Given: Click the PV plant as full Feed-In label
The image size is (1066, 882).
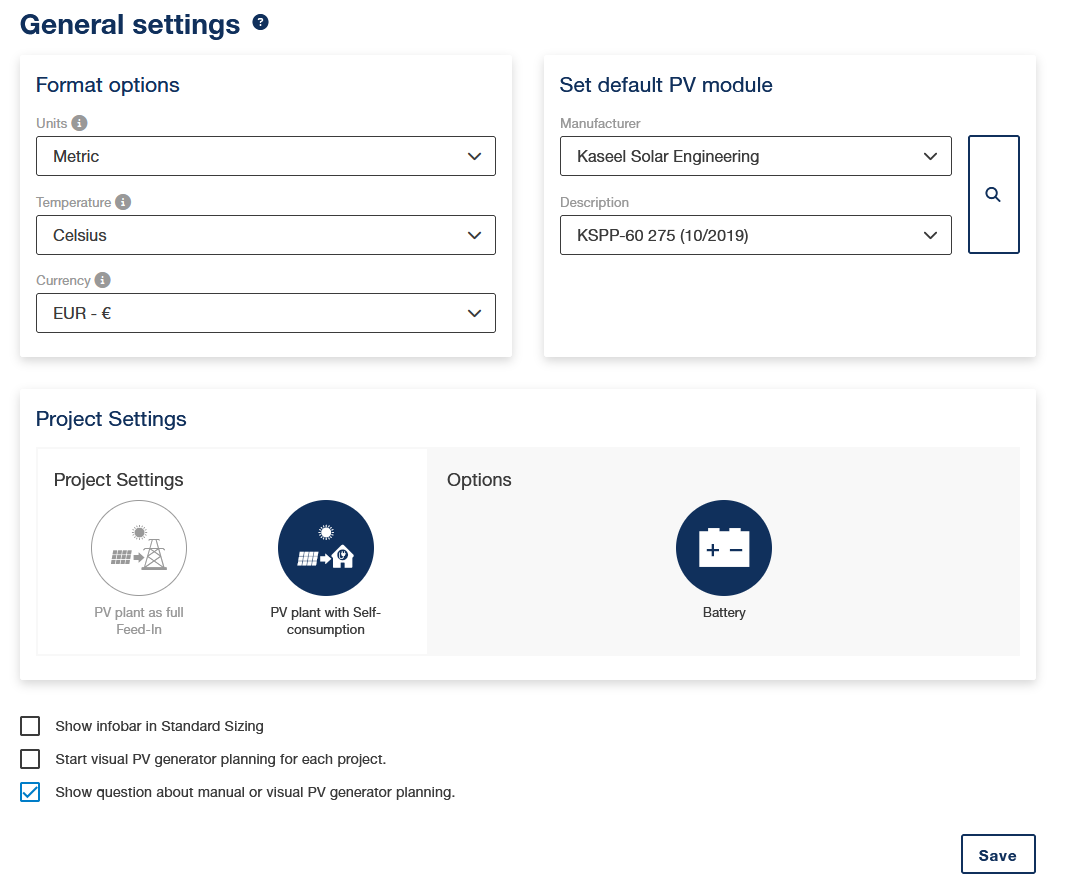Looking at the screenshot, I should click(x=139, y=621).
